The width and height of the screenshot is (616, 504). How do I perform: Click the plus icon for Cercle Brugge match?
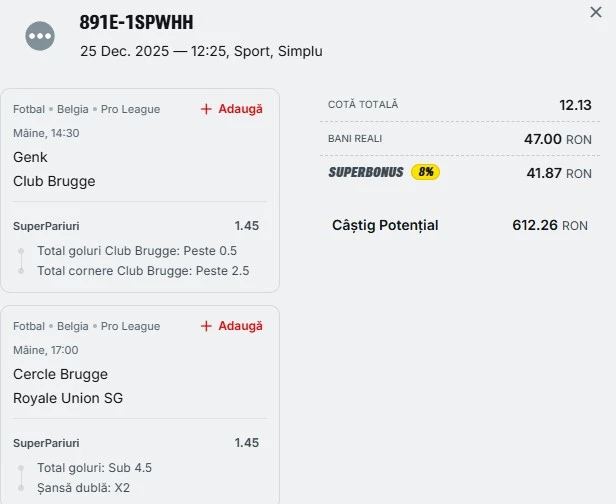point(206,326)
